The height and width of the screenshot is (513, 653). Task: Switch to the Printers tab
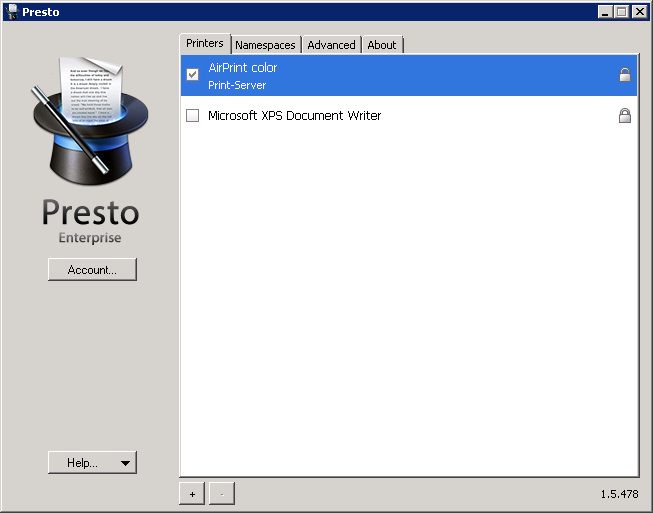(x=205, y=43)
